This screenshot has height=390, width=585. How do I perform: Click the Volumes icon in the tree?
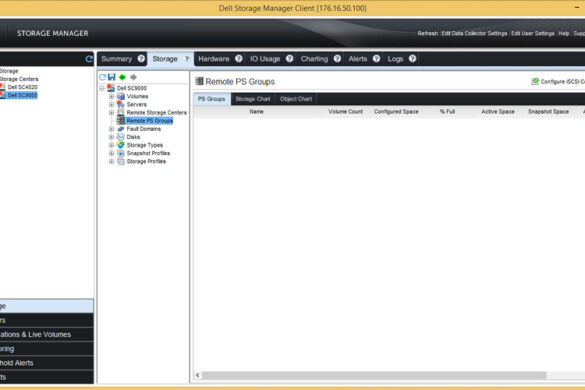(x=121, y=96)
